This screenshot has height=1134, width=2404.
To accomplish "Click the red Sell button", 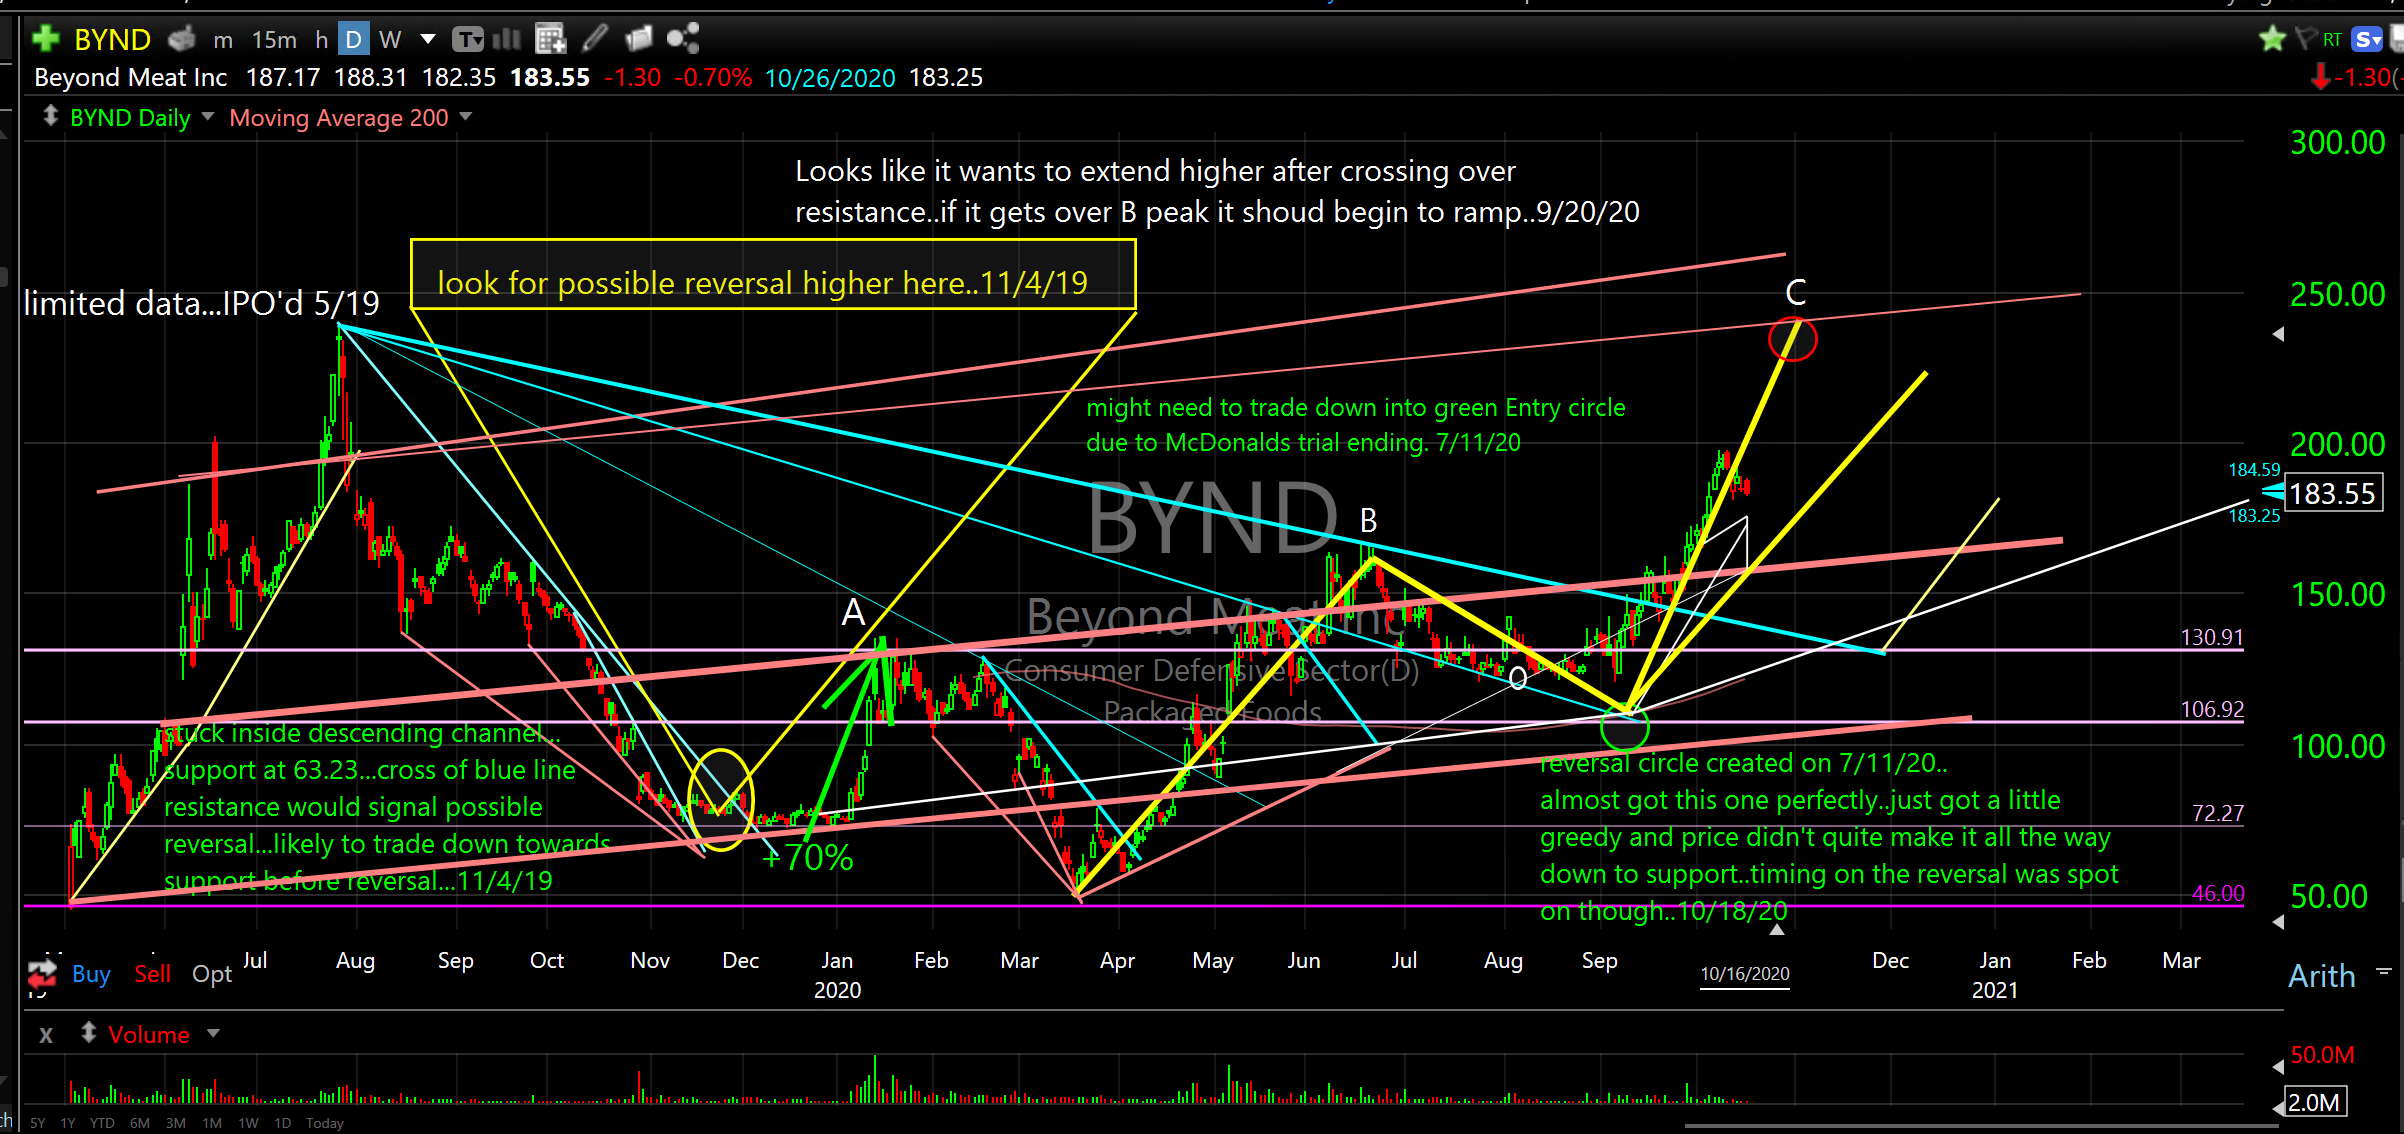I will (152, 974).
